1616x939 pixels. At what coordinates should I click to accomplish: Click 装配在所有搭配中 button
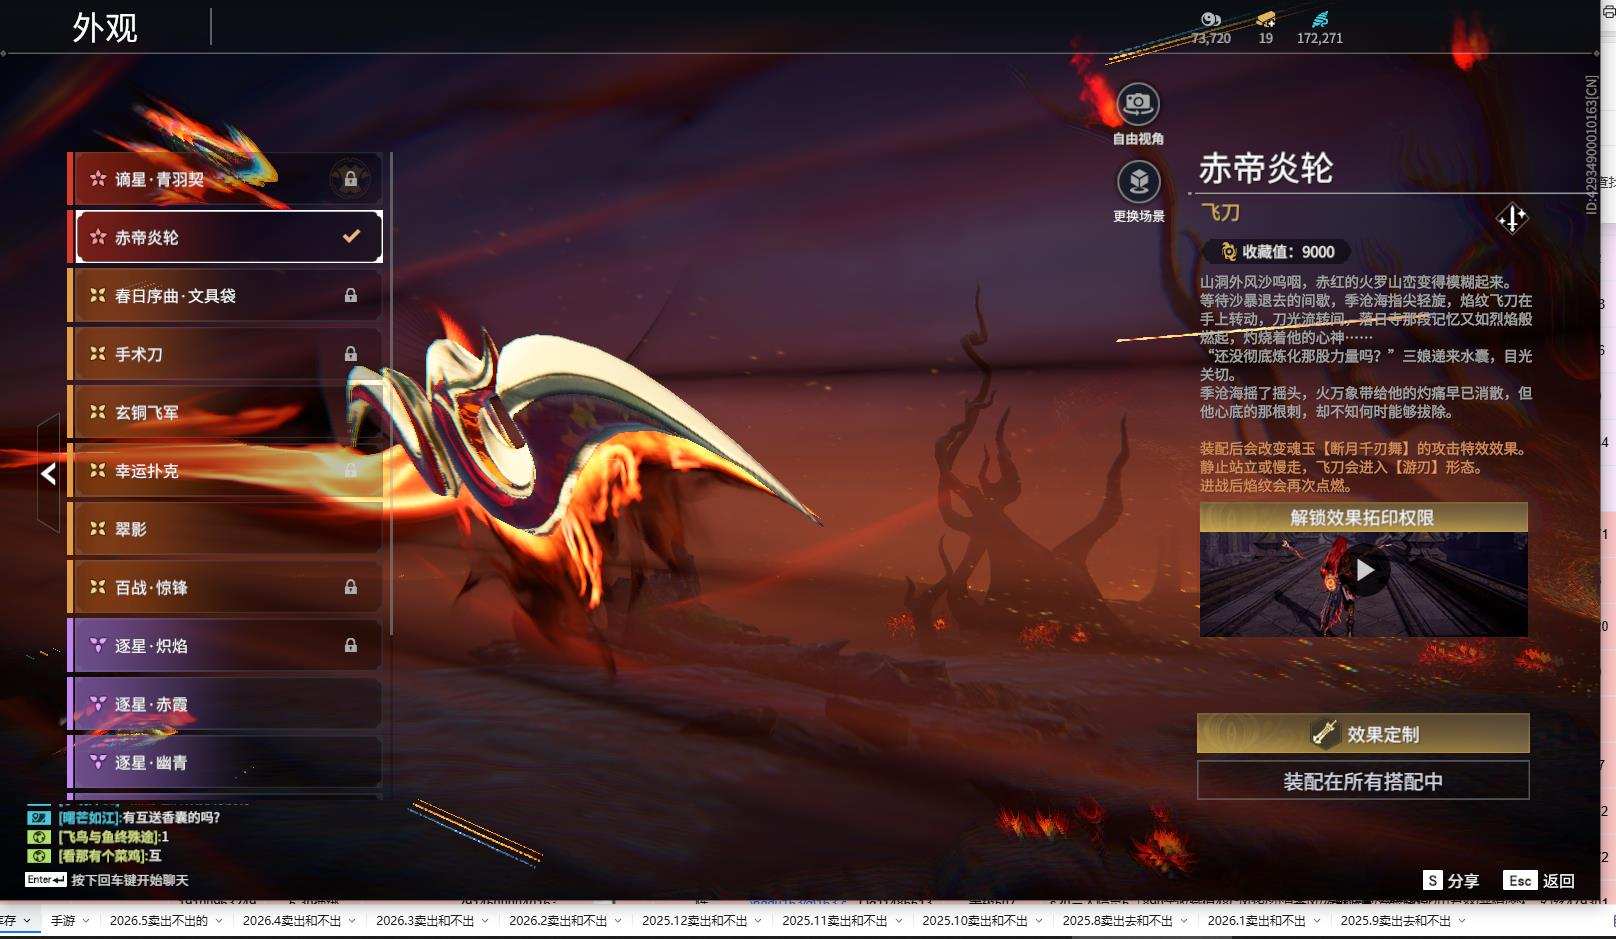tap(1363, 781)
